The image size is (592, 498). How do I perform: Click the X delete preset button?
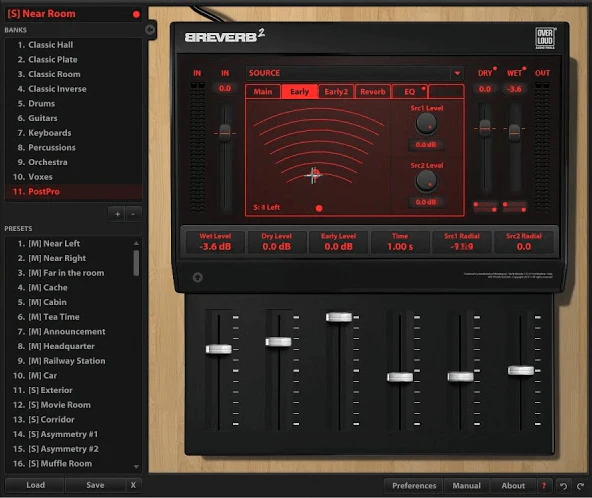[x=133, y=485]
